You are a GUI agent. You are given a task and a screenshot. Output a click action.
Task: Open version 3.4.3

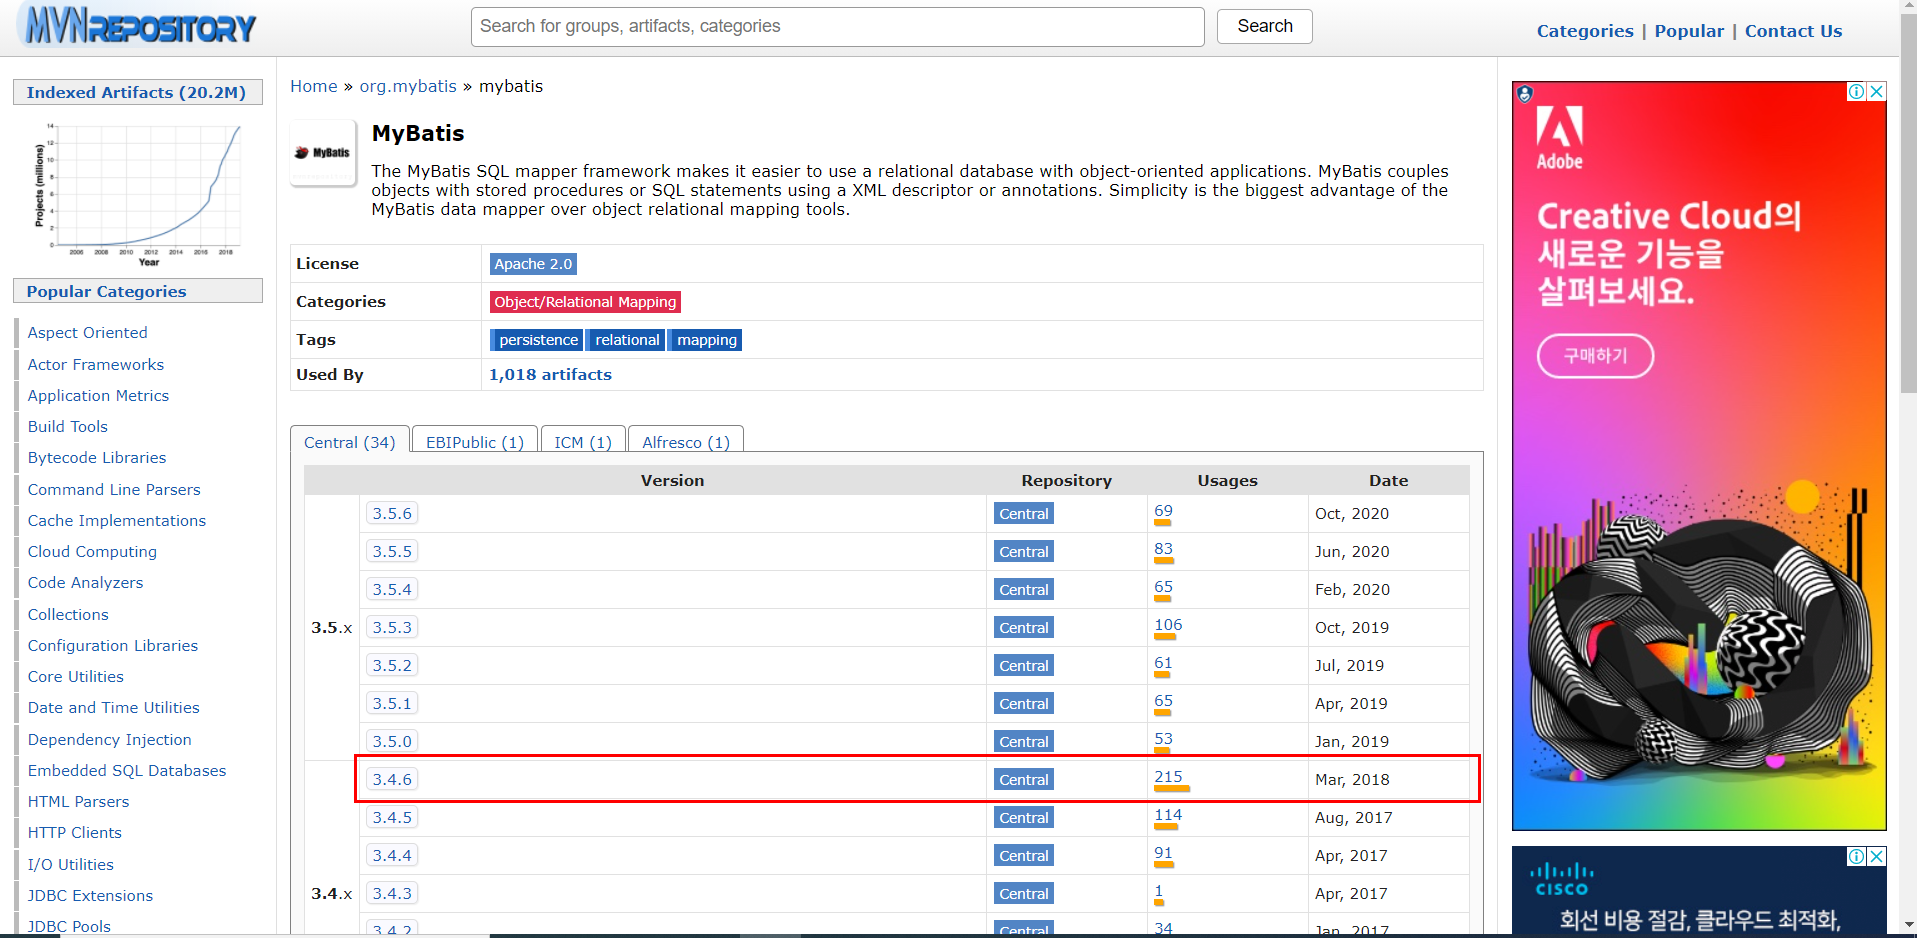(x=392, y=893)
